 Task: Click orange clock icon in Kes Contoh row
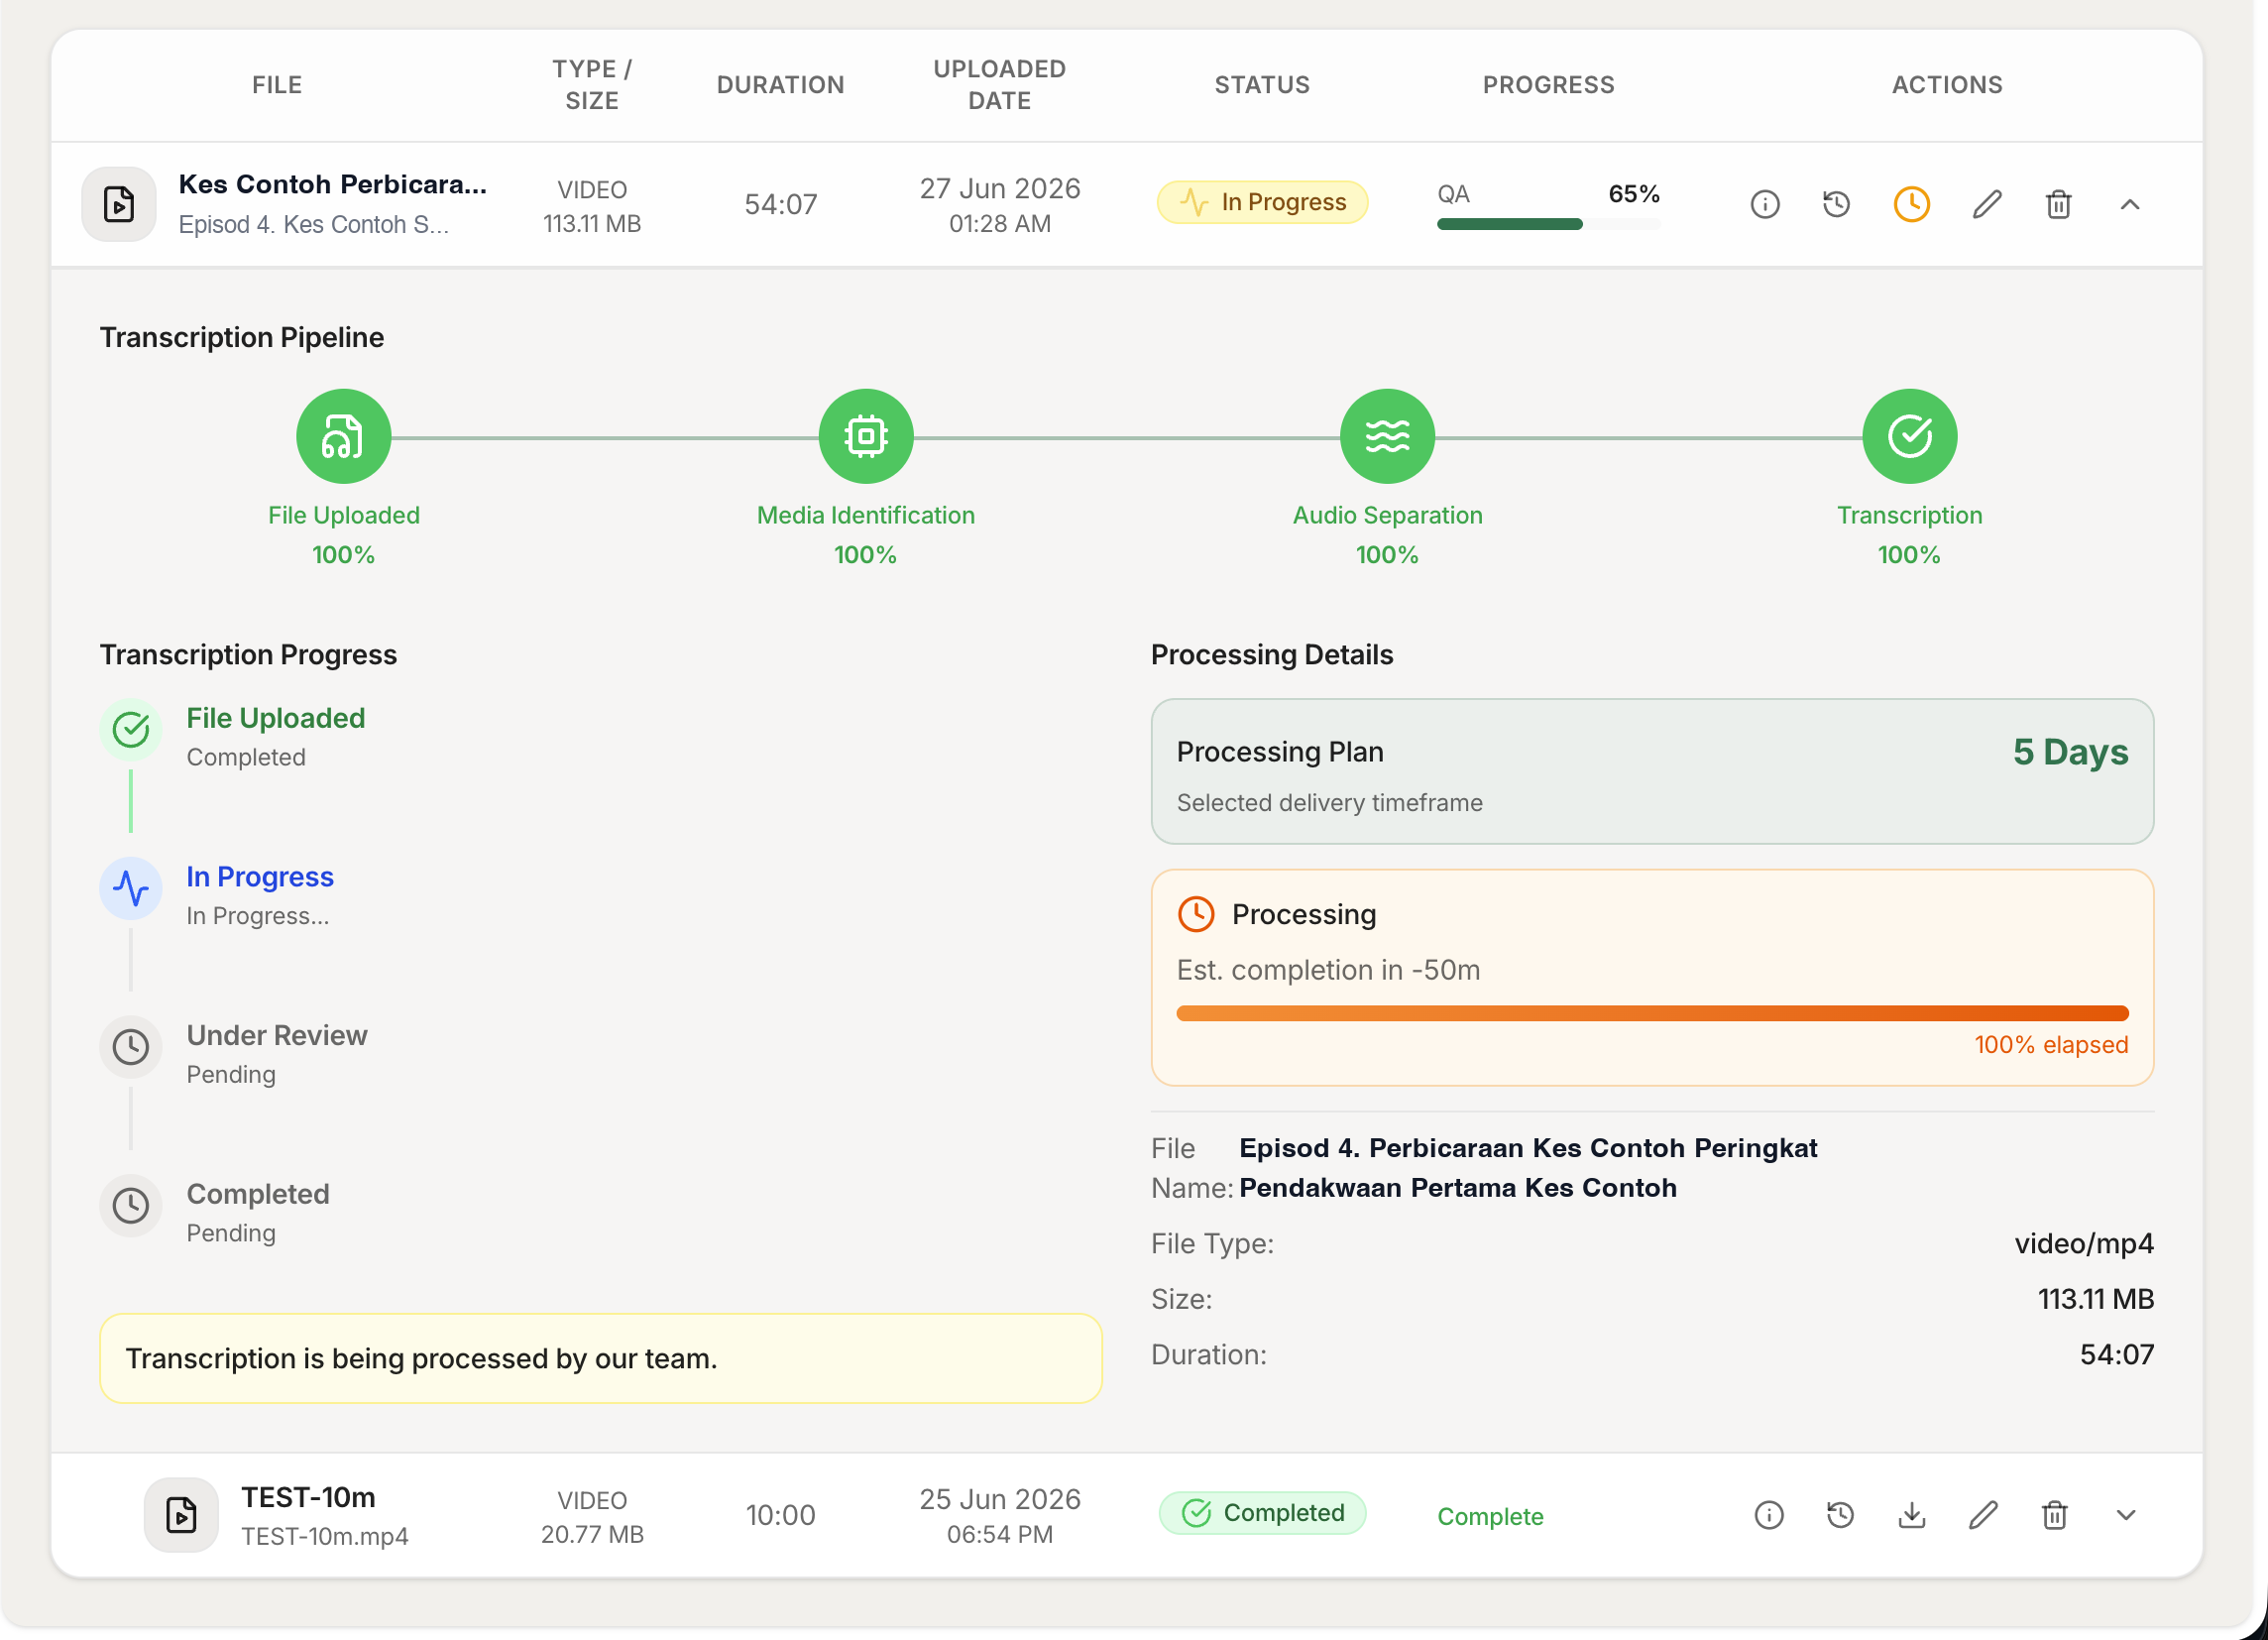click(x=1911, y=204)
